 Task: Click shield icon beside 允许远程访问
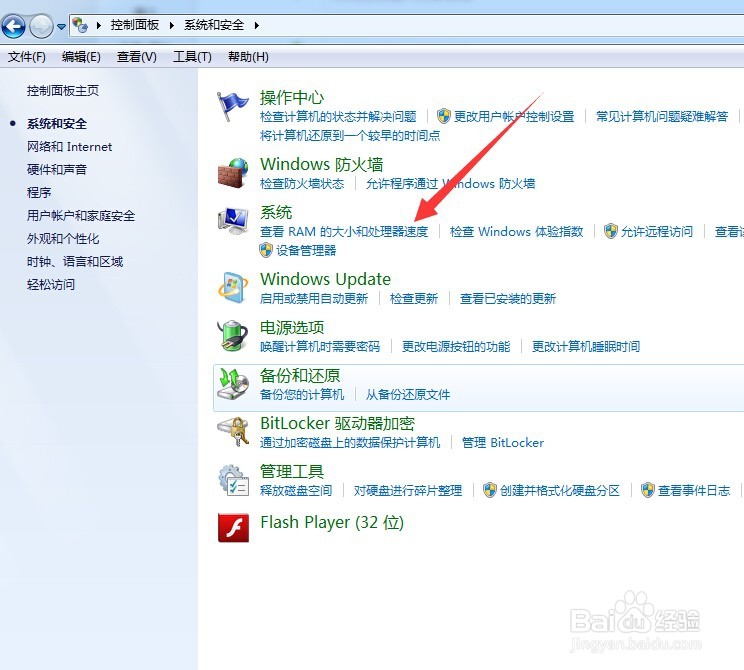(611, 231)
